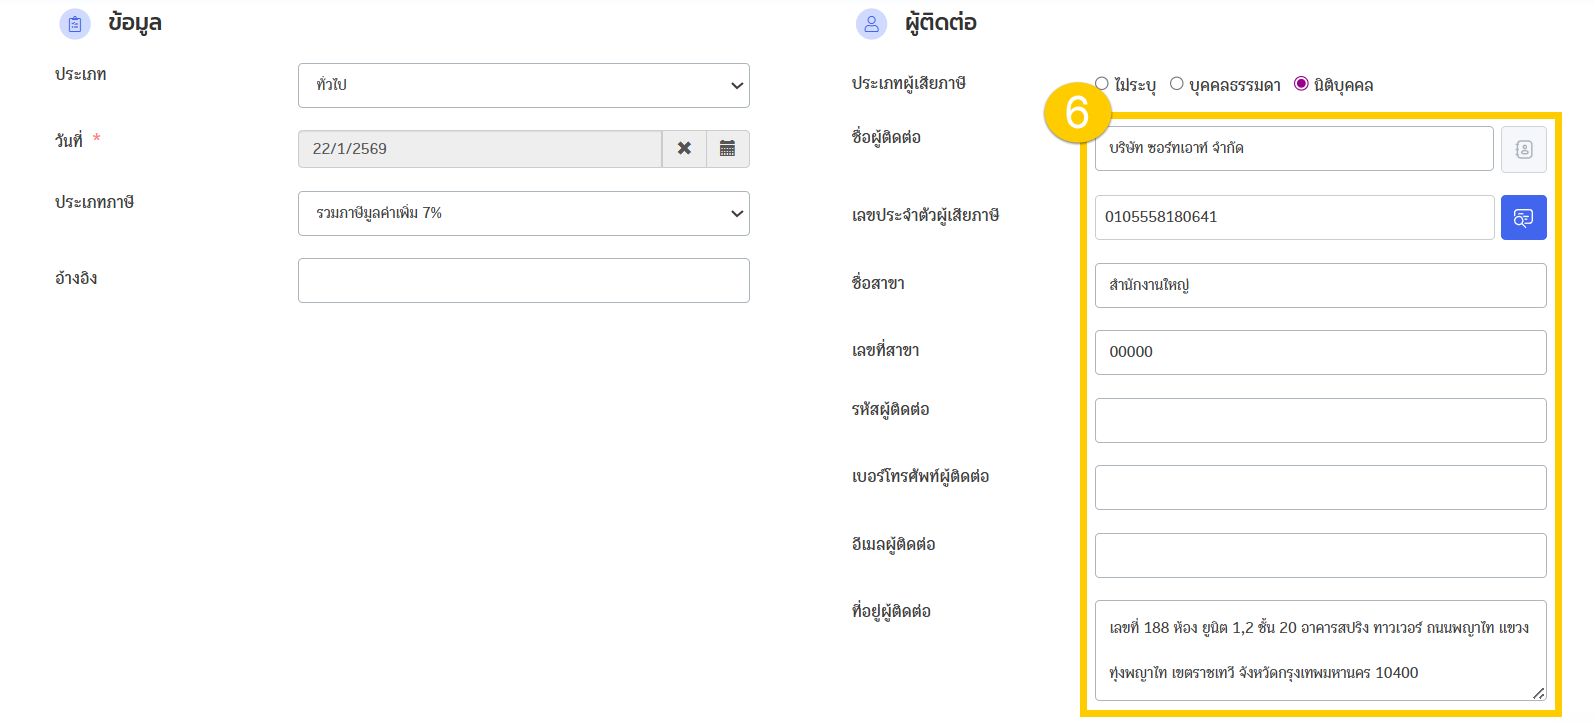Image resolution: width=1594 pixels, height=722 pixels.
Task: Click the branch name field สำนักงานใหญ่
Action: (x=1320, y=286)
